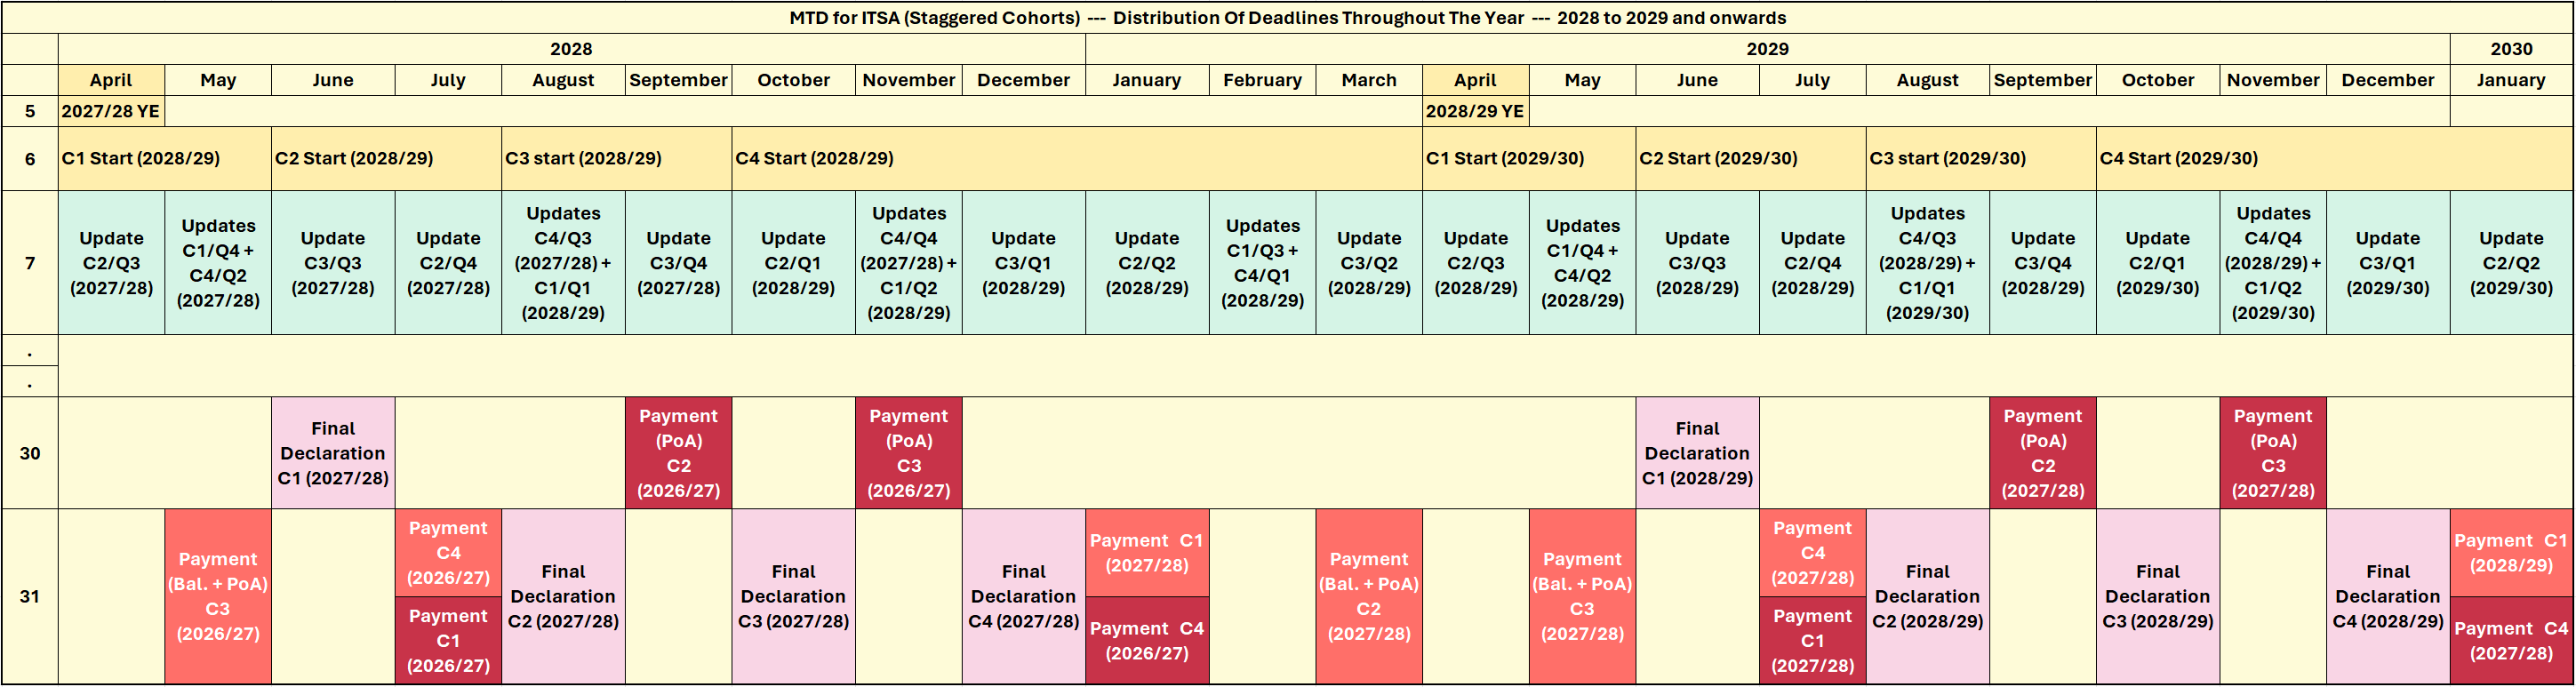This screenshot has width=2576, height=687.
Task: Click 'Payment (Bal. + PoA) C3 (2027/28)' cell
Action: (1582, 596)
